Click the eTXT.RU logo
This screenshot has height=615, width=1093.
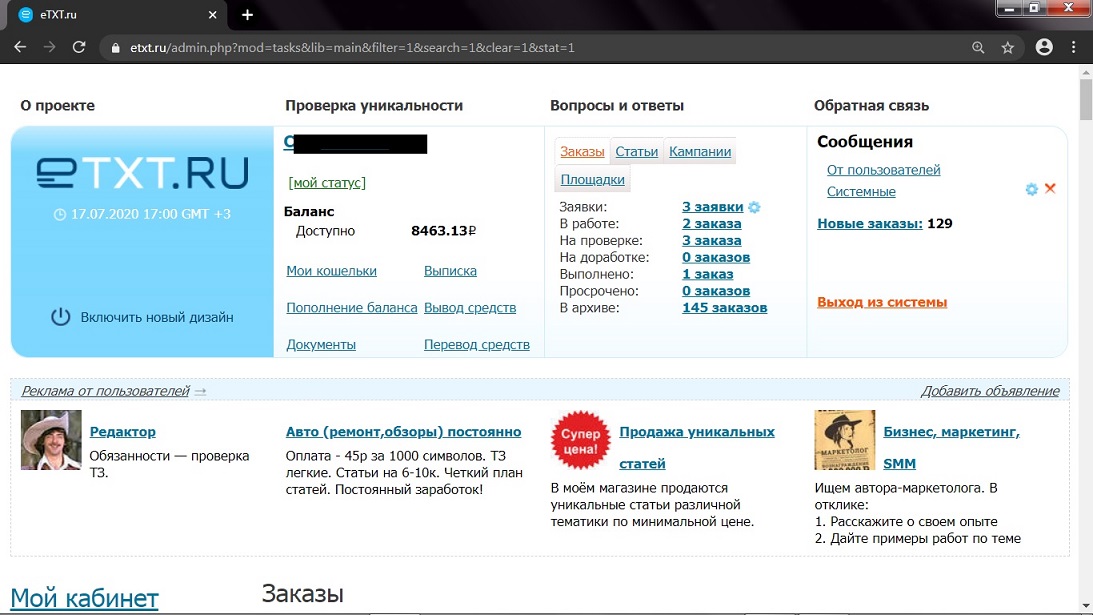point(142,173)
